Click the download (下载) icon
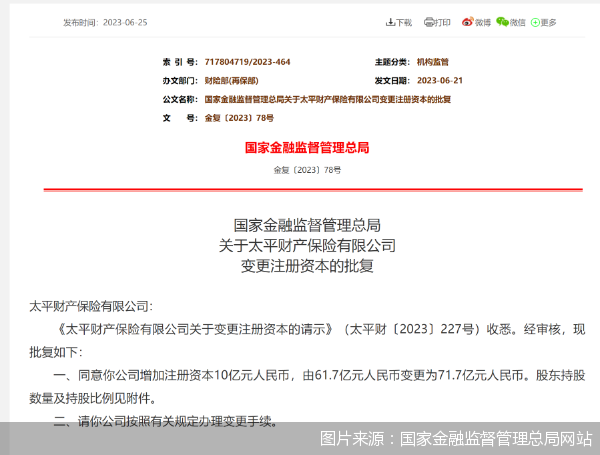The image size is (600, 455). (390, 22)
